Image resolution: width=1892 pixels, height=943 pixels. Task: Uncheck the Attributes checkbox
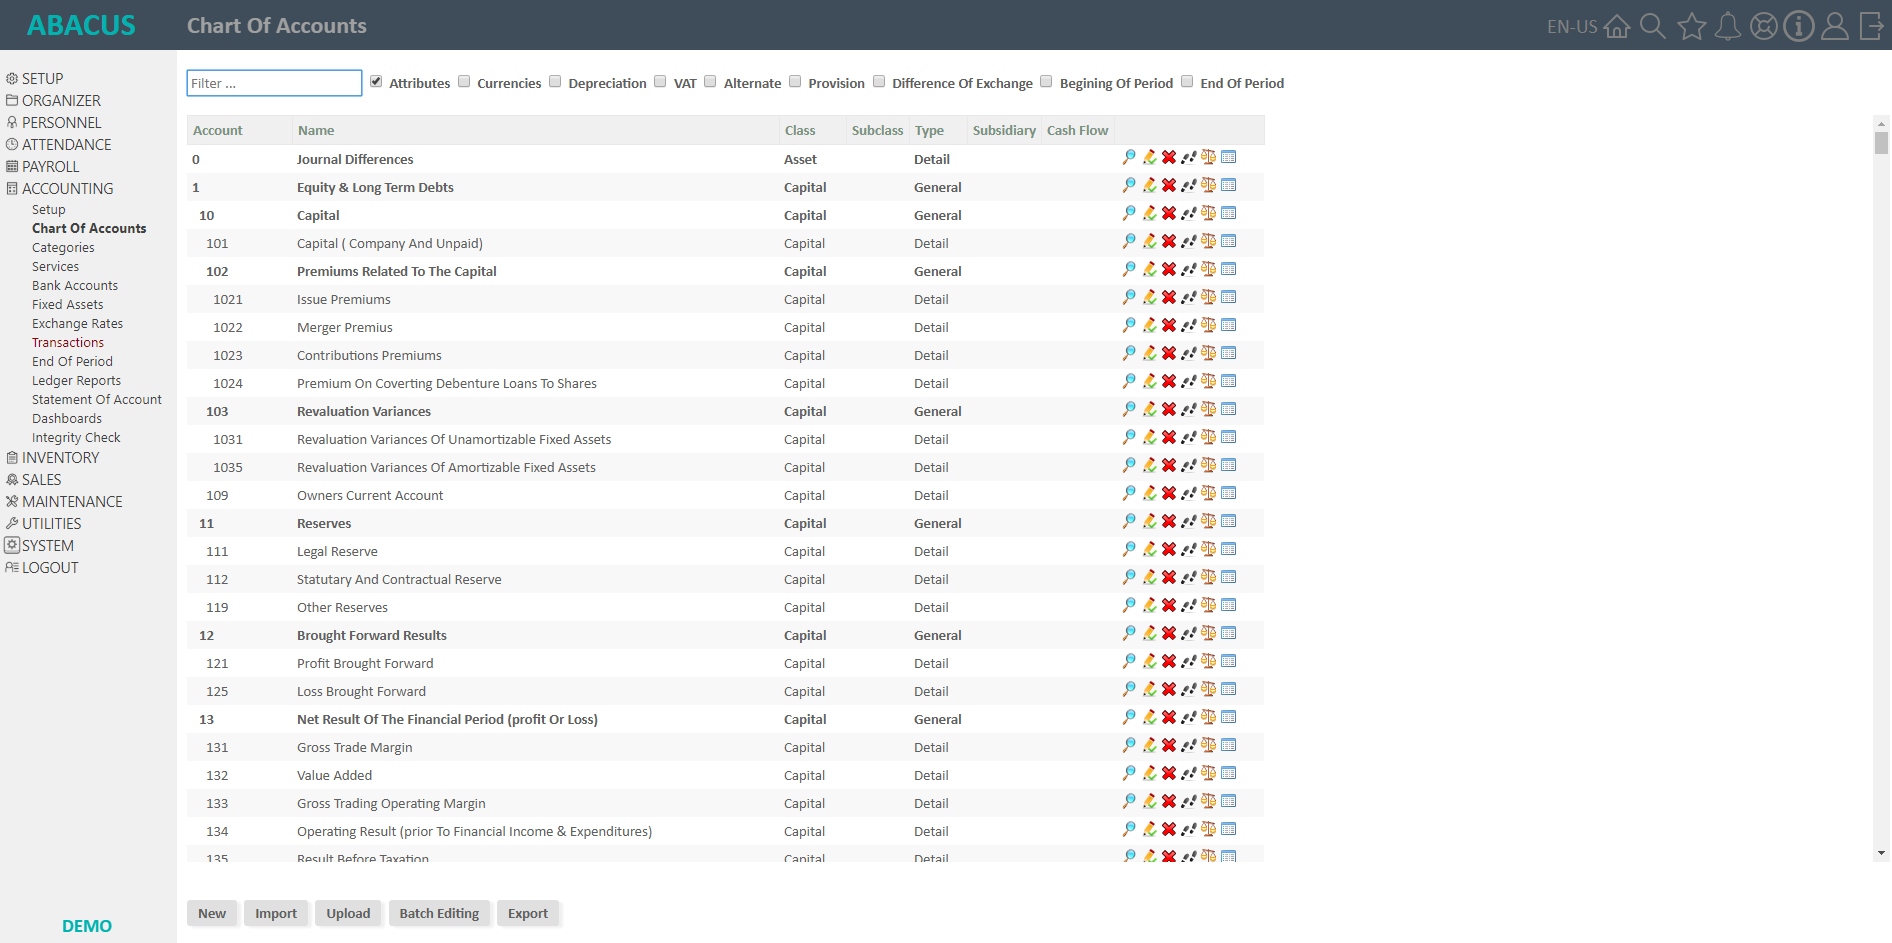[x=376, y=82]
